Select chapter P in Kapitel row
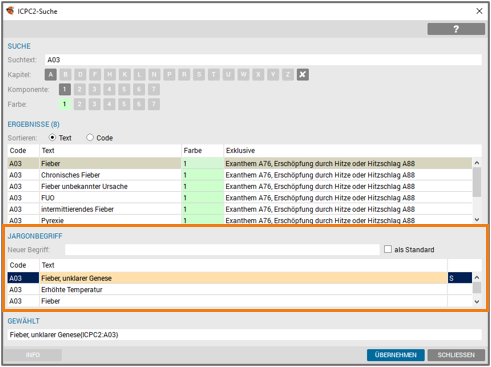 click(169, 74)
